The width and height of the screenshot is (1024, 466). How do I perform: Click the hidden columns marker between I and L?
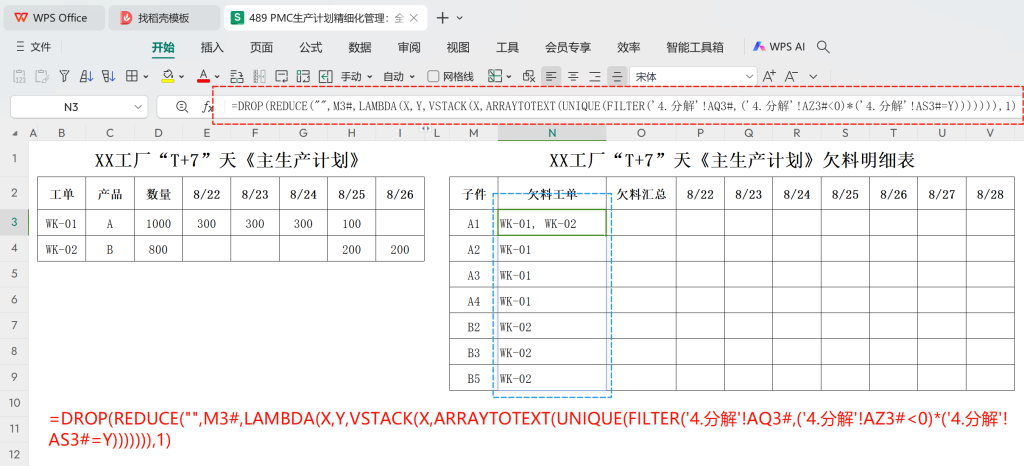click(425, 130)
